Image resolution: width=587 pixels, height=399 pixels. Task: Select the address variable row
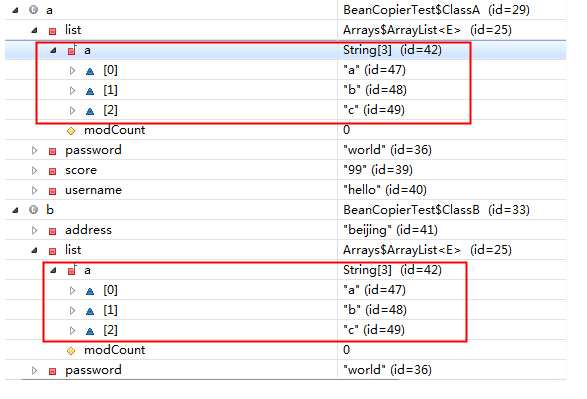pos(285,230)
